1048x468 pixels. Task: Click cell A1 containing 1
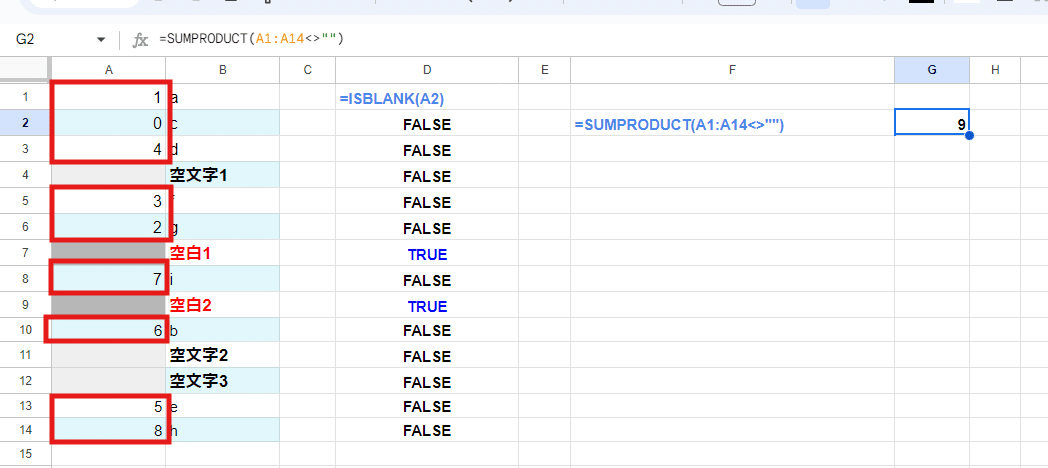108,98
